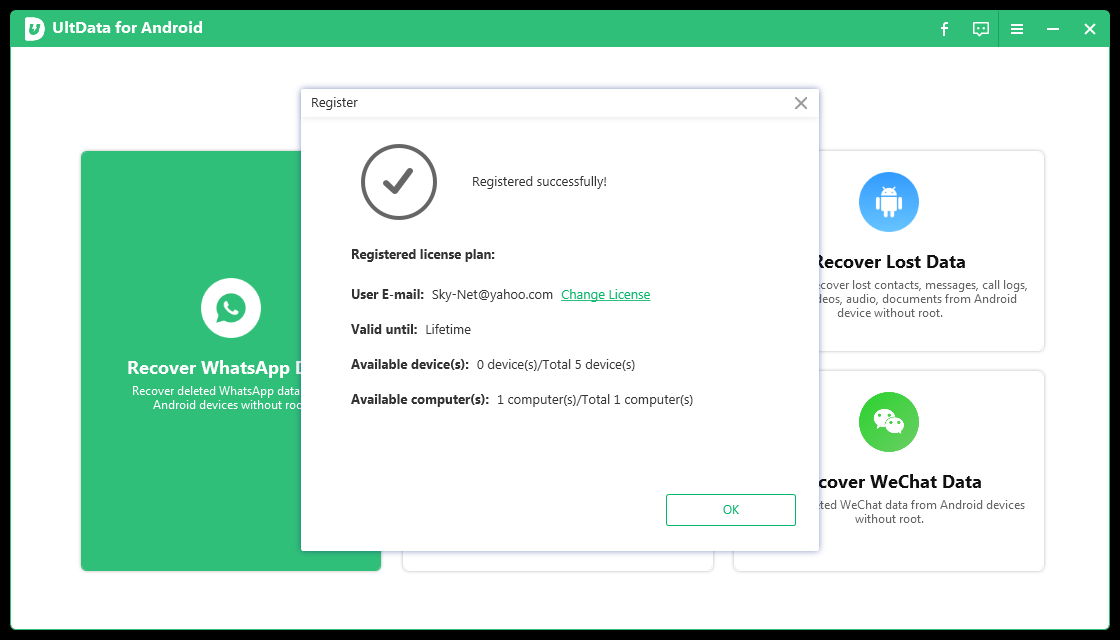
Task: Click the 'Registered license plan:' label
Action: tap(423, 254)
